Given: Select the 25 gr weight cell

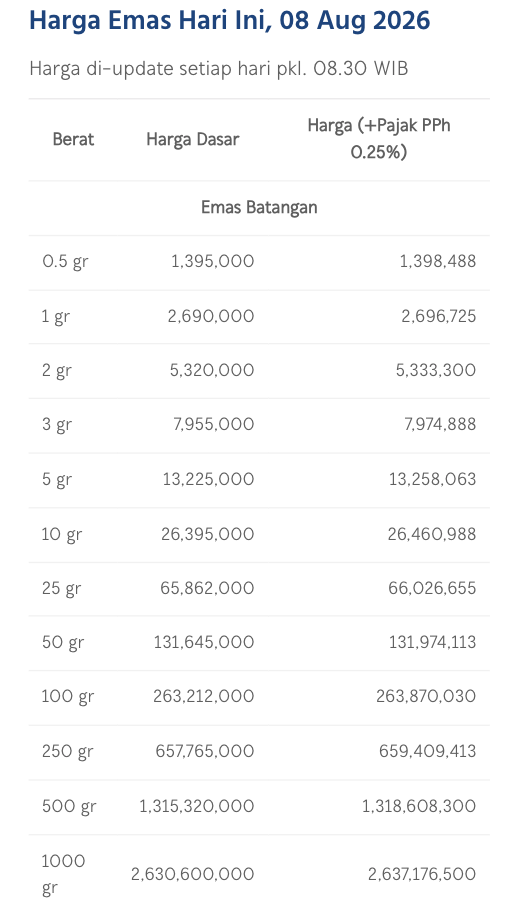Looking at the screenshot, I should point(61,589).
